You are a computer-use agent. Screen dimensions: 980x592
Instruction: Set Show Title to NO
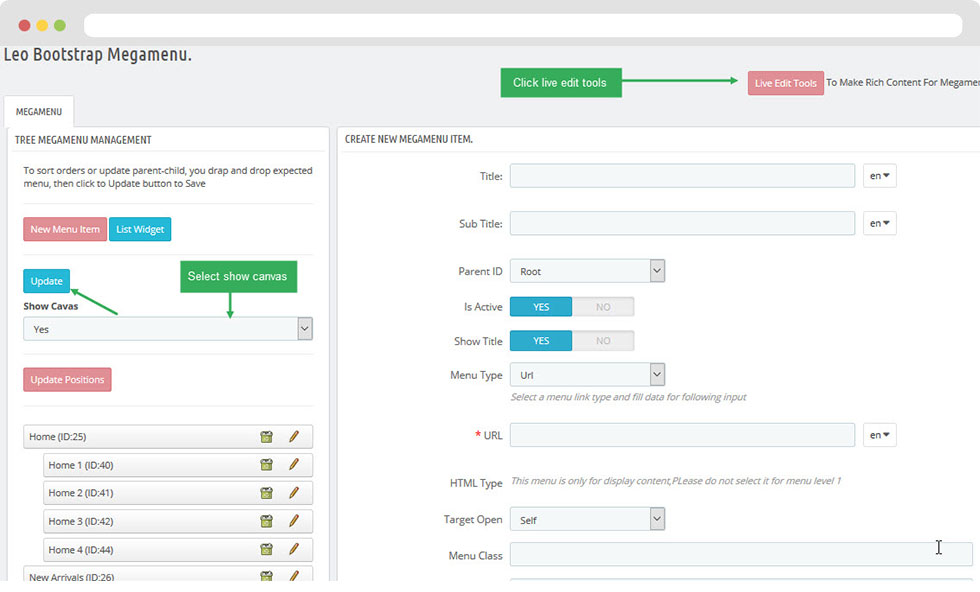[x=603, y=341]
